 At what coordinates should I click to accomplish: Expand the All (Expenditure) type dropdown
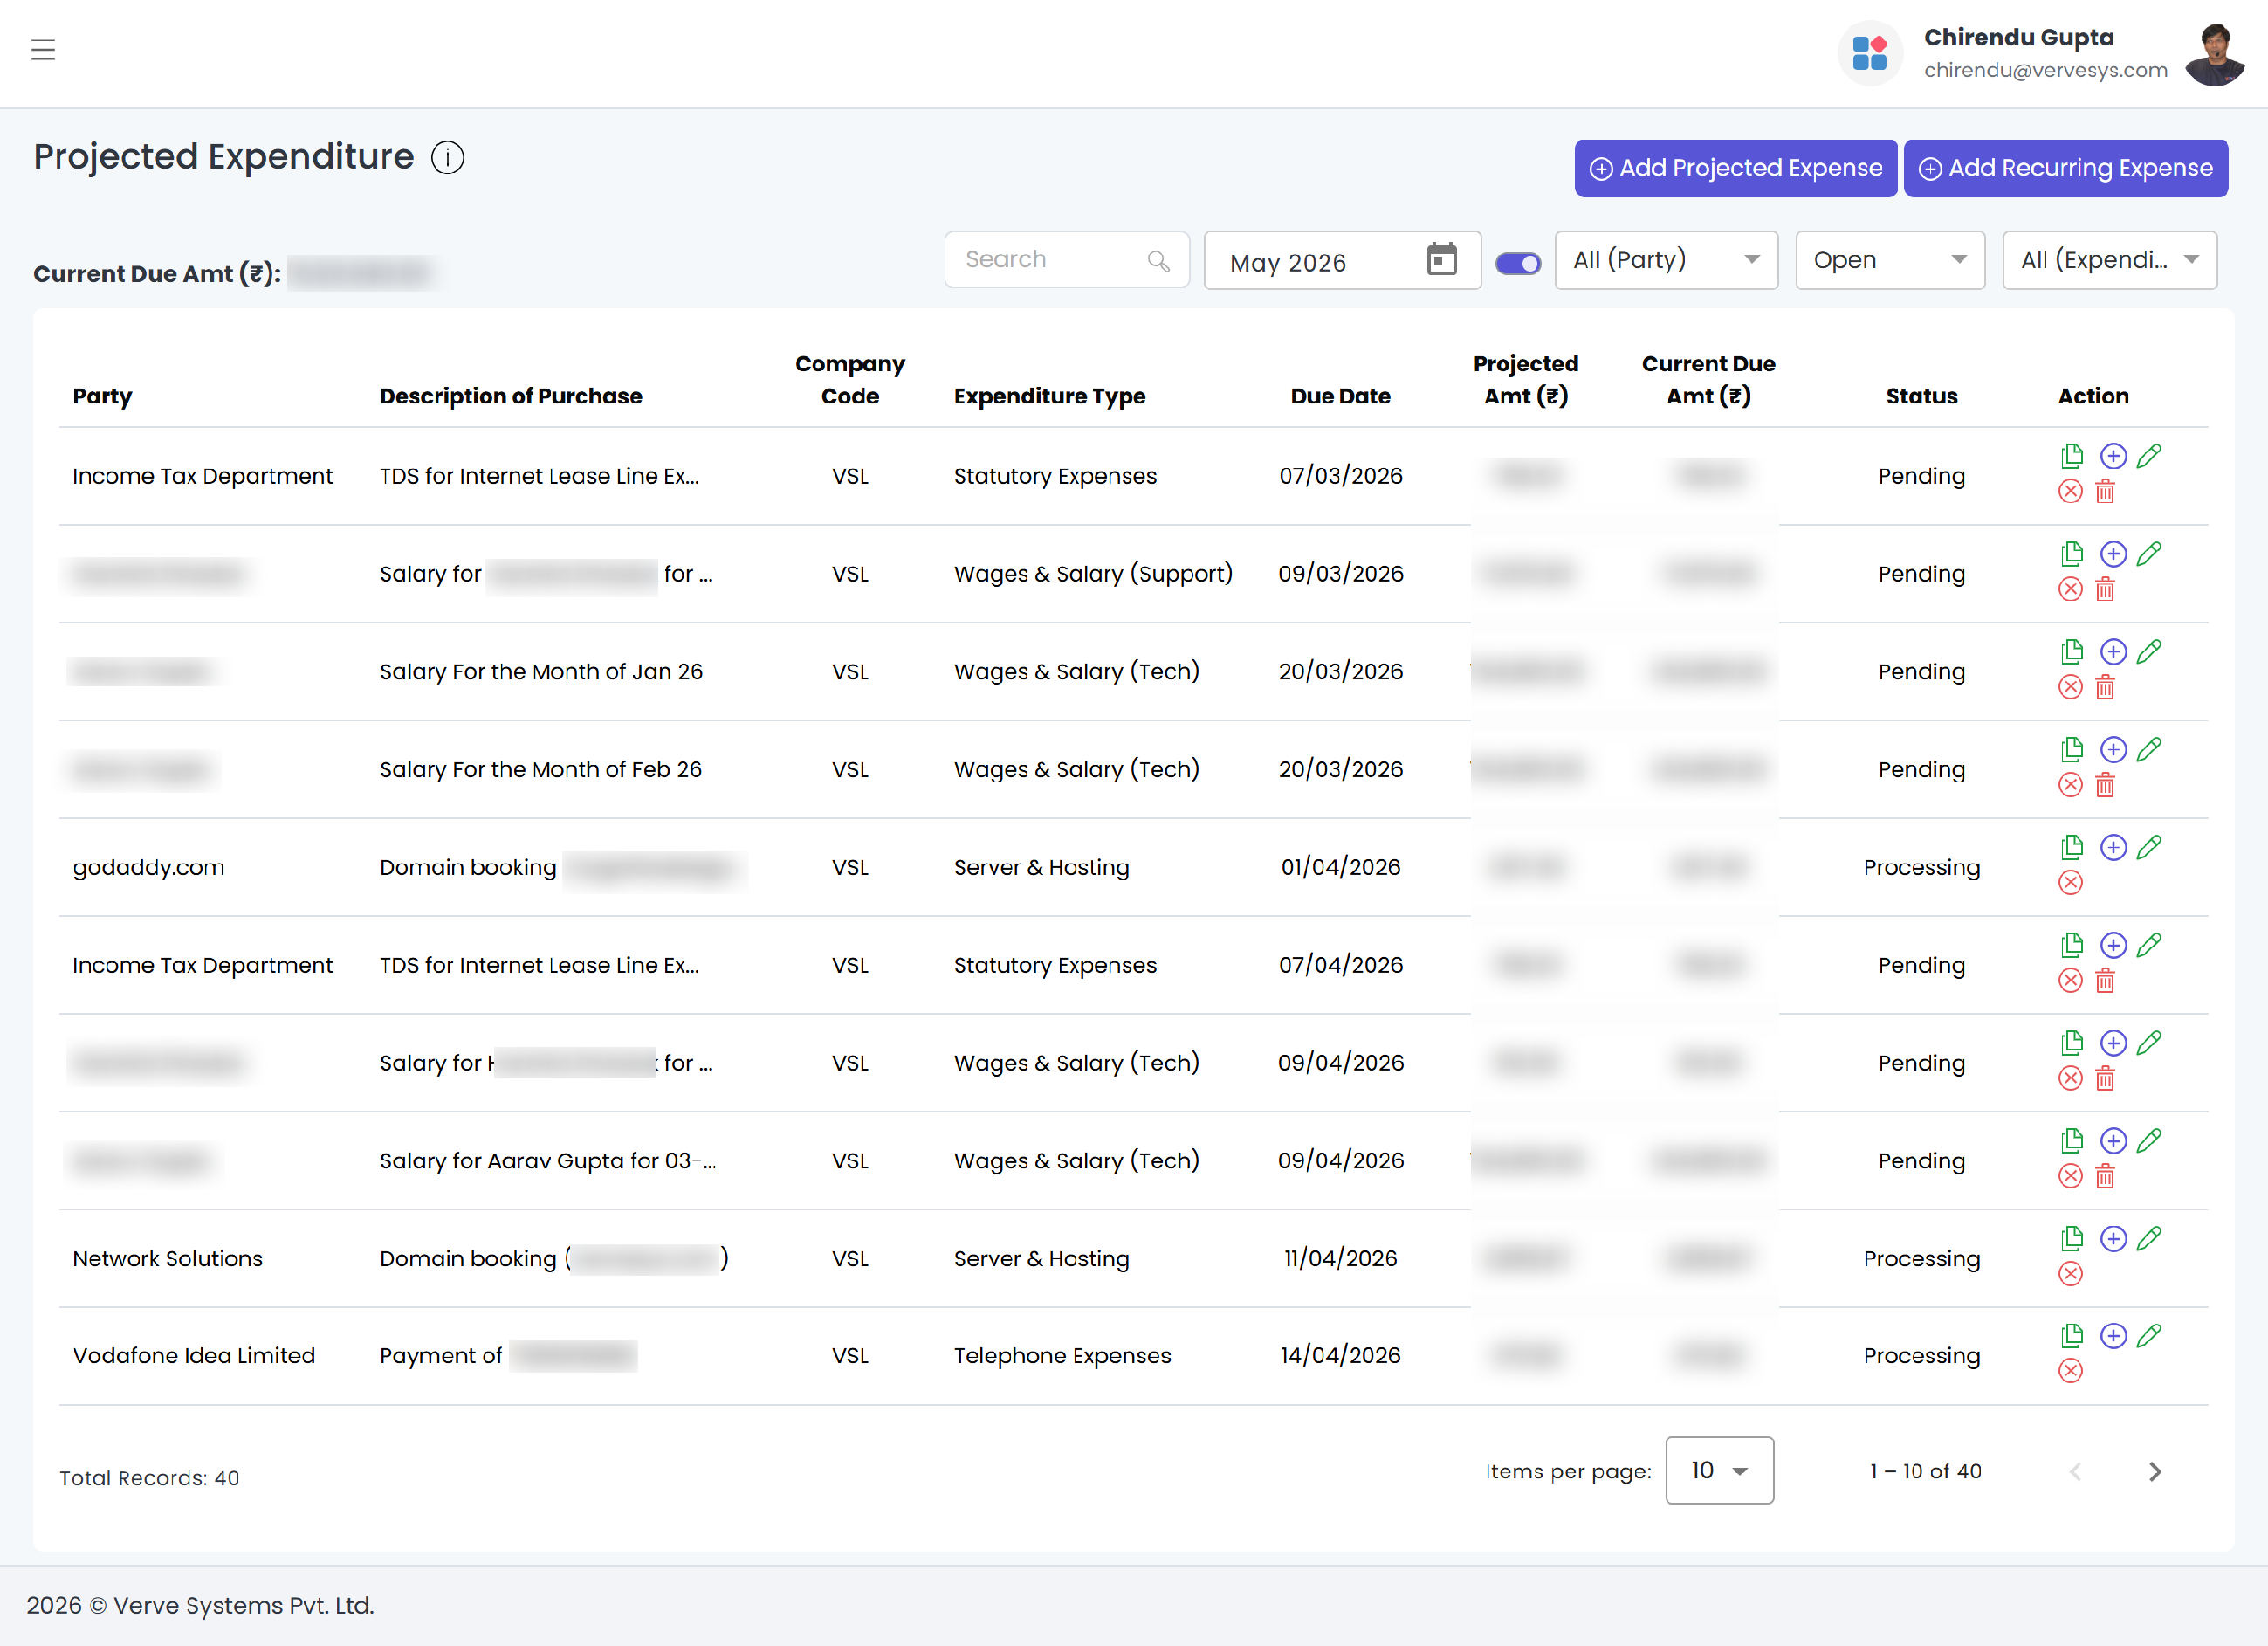pyautogui.click(x=2109, y=260)
